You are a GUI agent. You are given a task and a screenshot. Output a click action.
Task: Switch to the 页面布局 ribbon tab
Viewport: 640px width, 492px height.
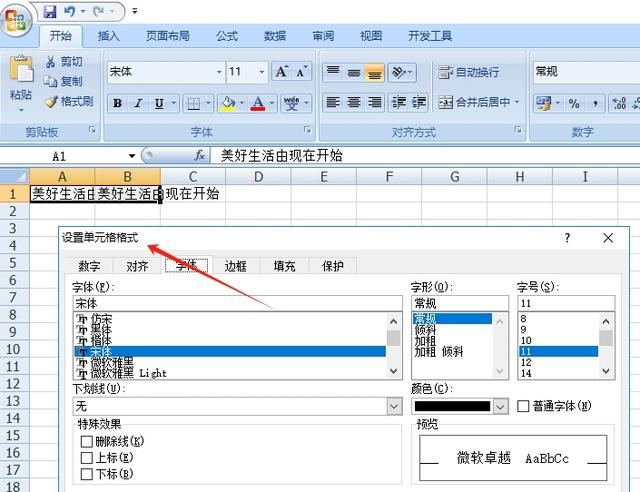(x=168, y=36)
